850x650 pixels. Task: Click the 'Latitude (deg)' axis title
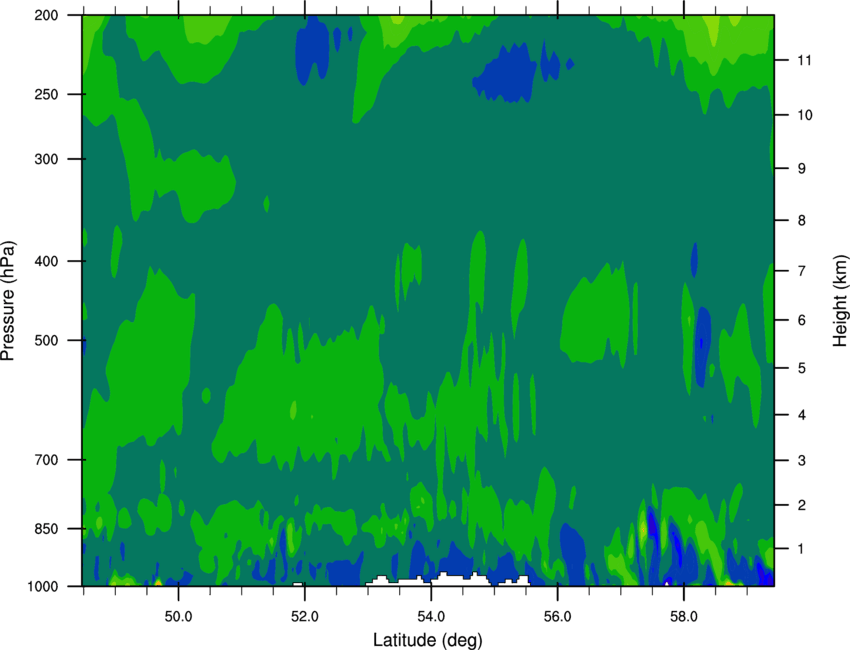click(427, 640)
